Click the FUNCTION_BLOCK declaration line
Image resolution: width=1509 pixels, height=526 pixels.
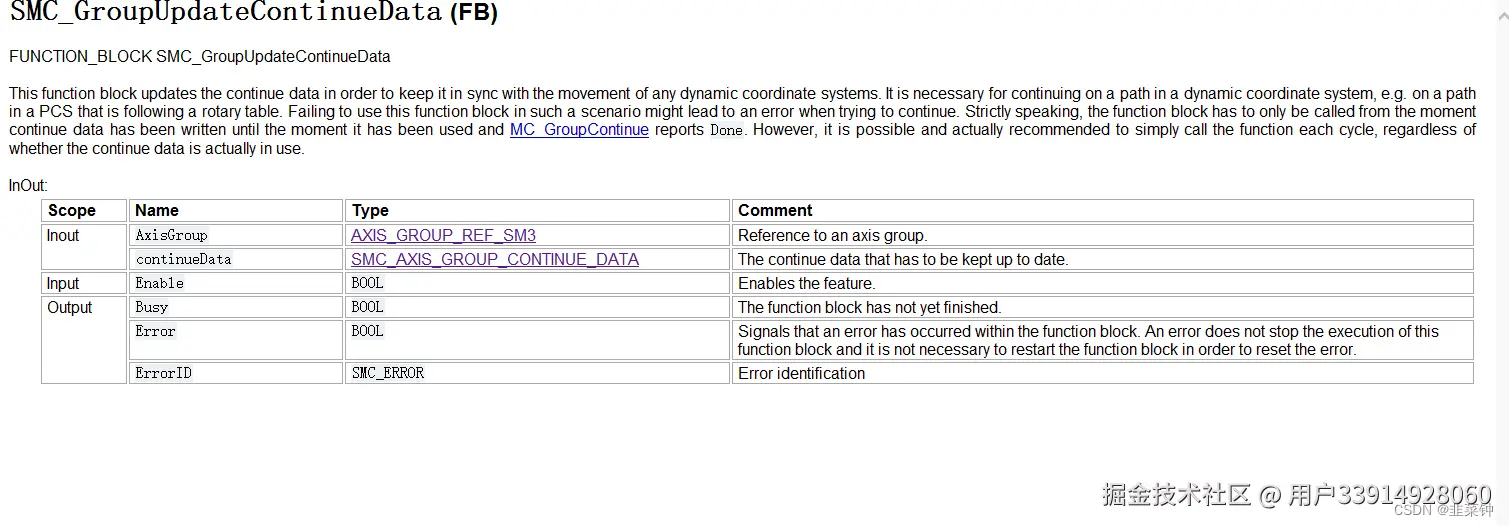[200, 57]
